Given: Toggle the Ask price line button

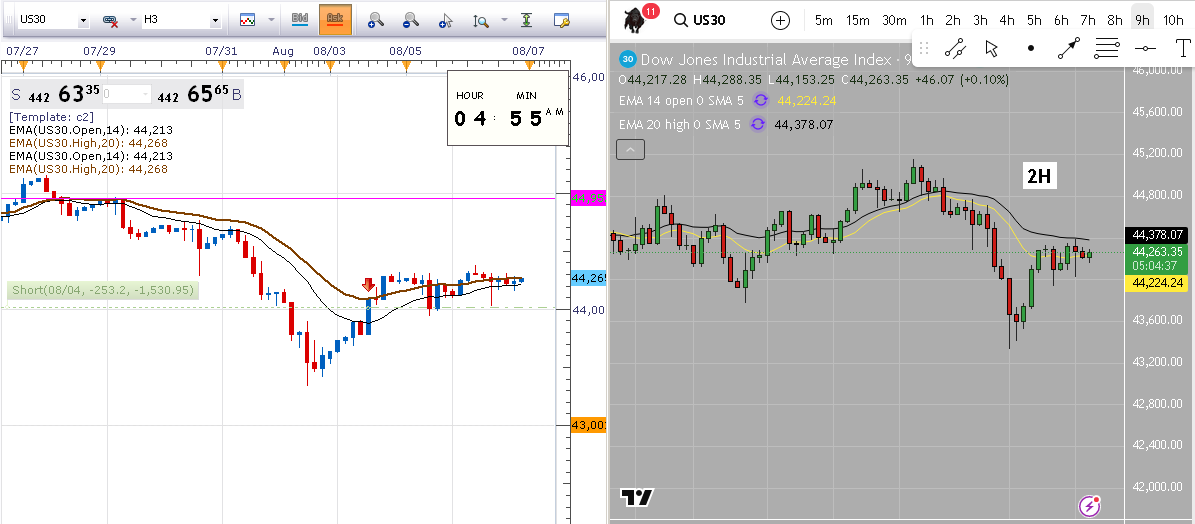Looking at the screenshot, I should (x=334, y=20).
